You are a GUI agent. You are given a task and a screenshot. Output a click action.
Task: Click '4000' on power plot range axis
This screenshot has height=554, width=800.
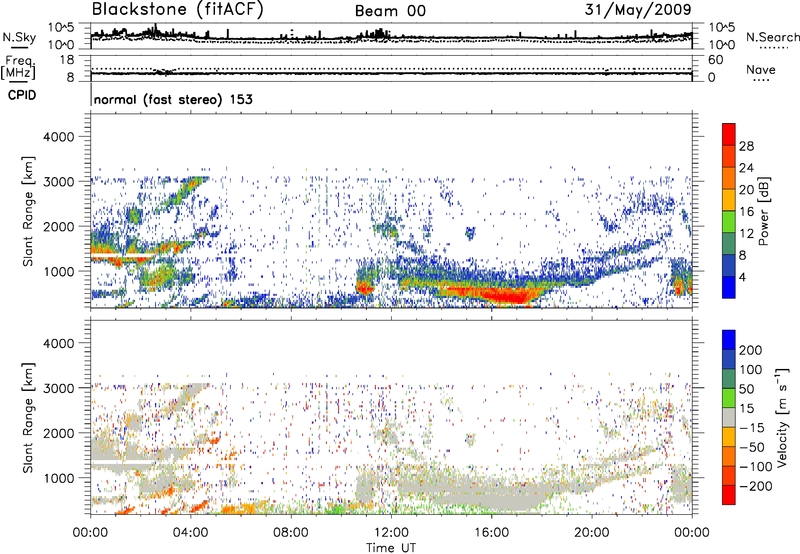(59, 137)
